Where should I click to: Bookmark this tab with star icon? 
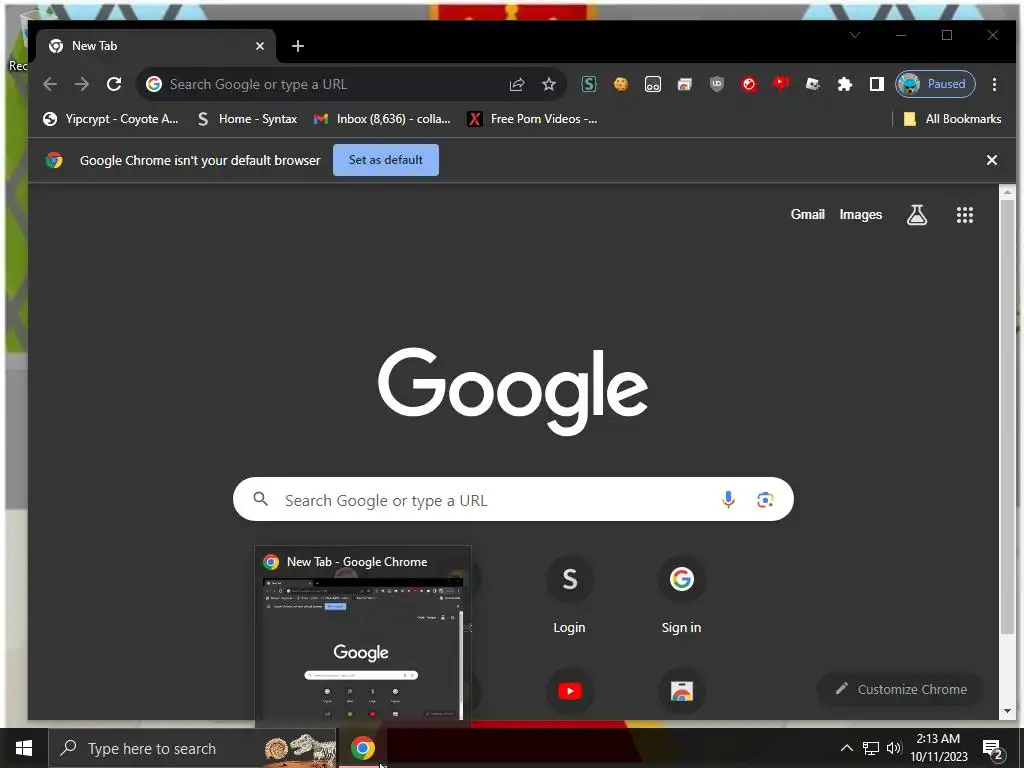(x=549, y=84)
